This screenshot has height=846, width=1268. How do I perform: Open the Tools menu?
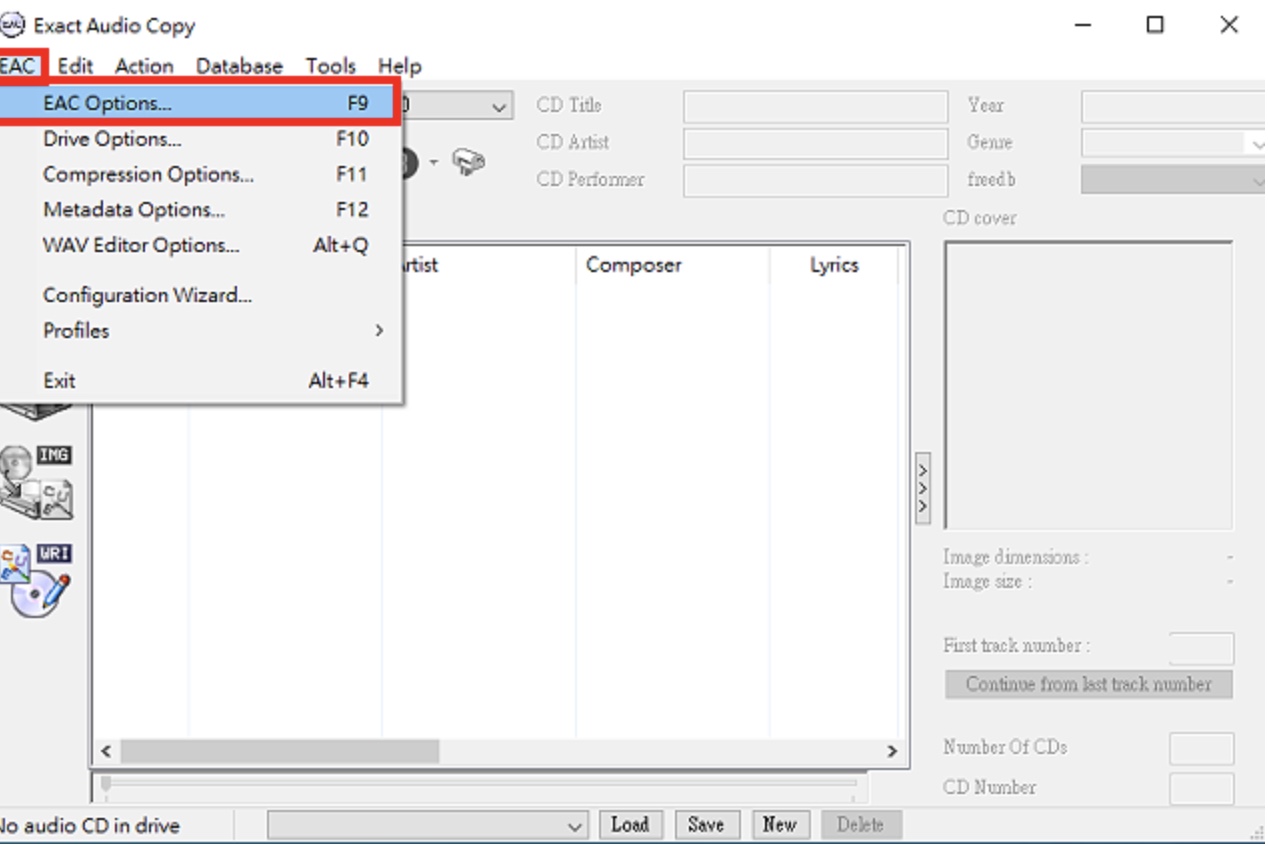click(x=331, y=66)
